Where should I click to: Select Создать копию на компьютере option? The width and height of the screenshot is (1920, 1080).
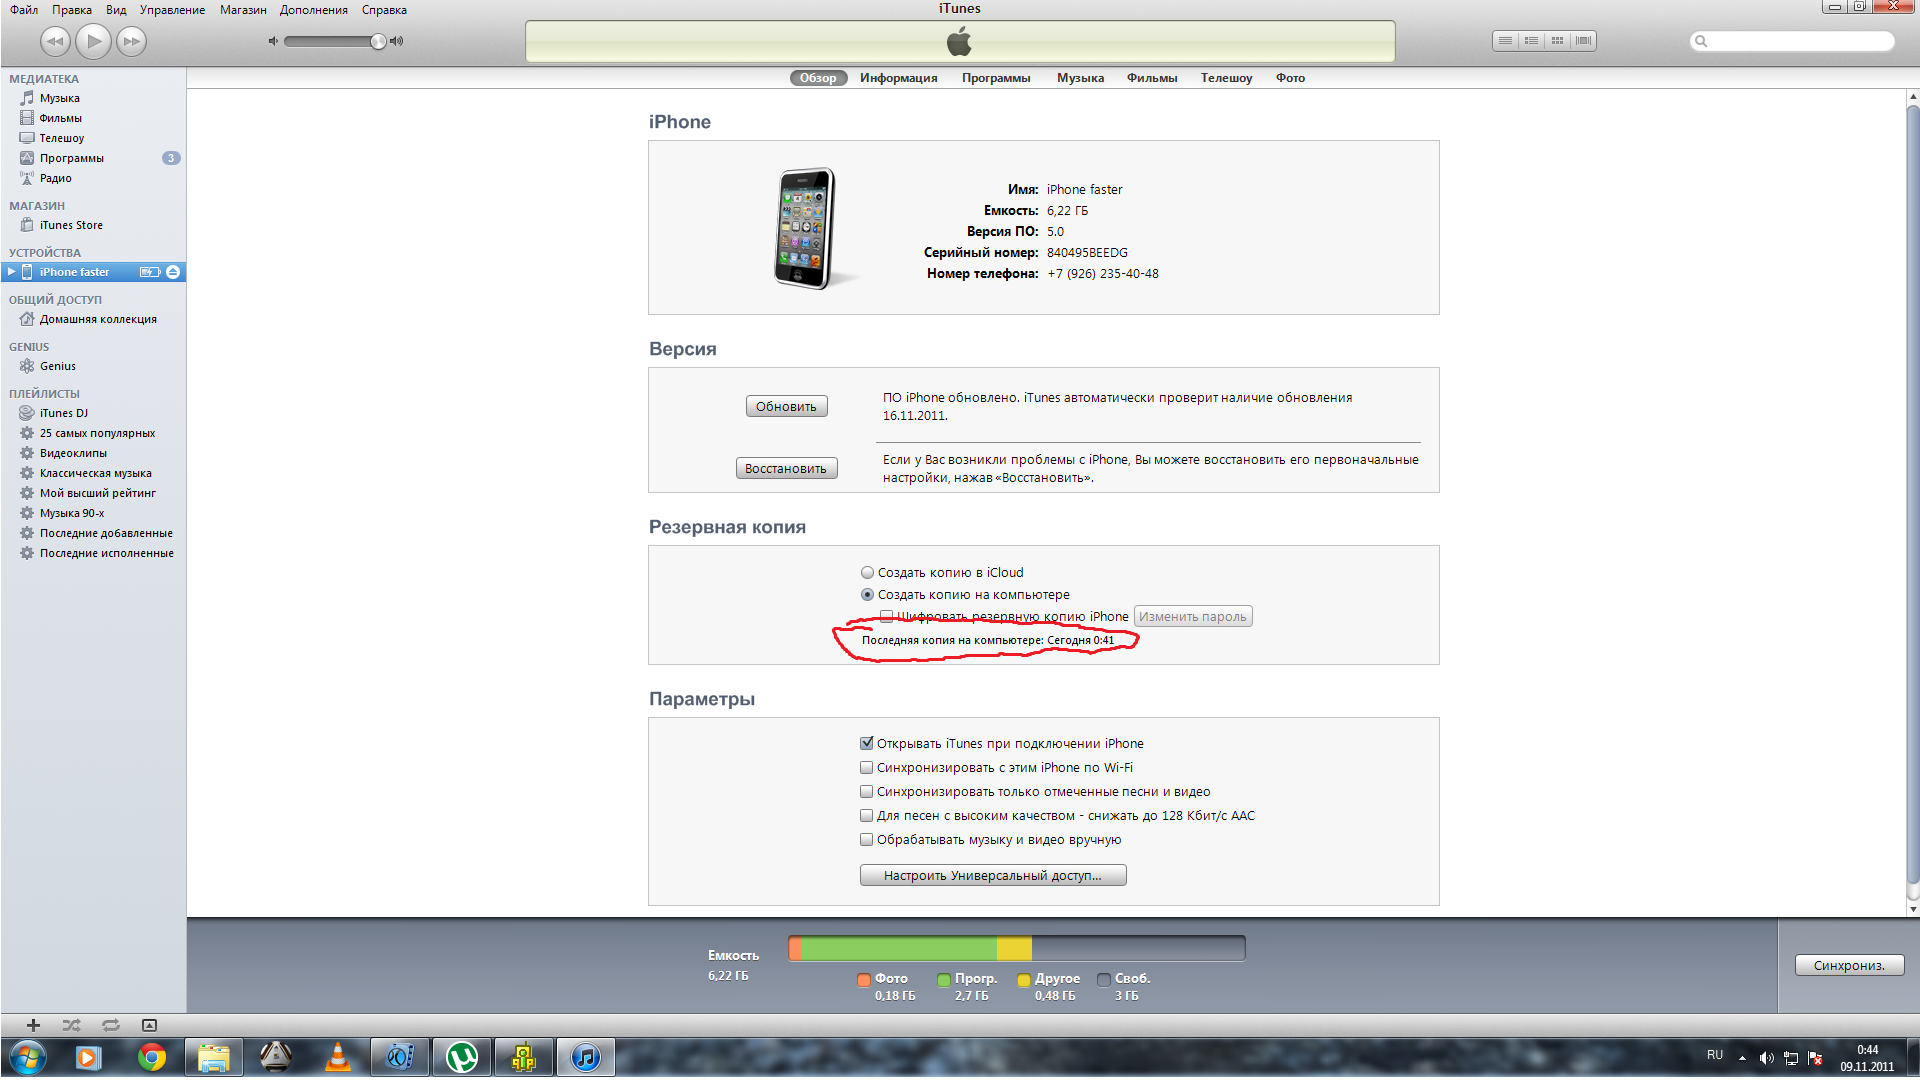[867, 595]
